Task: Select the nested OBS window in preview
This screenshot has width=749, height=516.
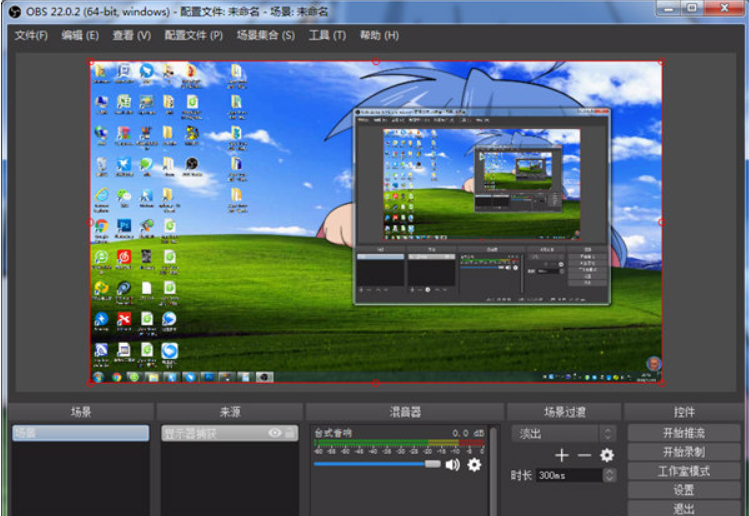Action: 482,206
